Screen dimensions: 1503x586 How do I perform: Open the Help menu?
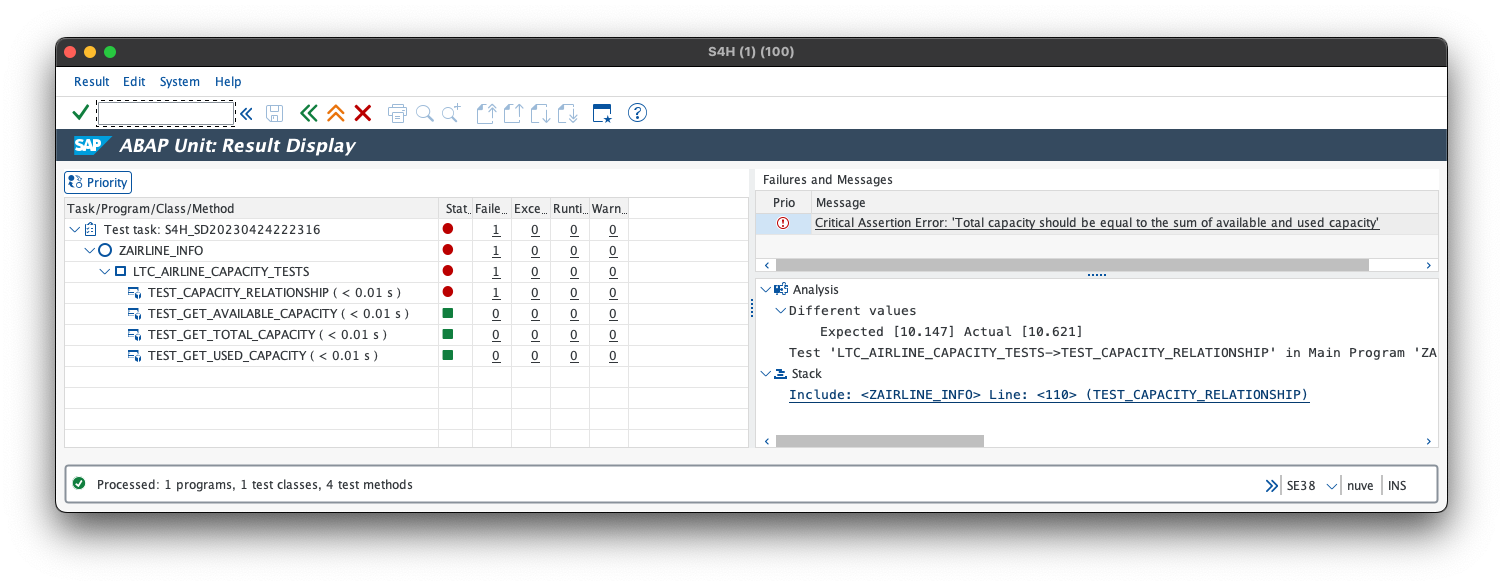(228, 82)
